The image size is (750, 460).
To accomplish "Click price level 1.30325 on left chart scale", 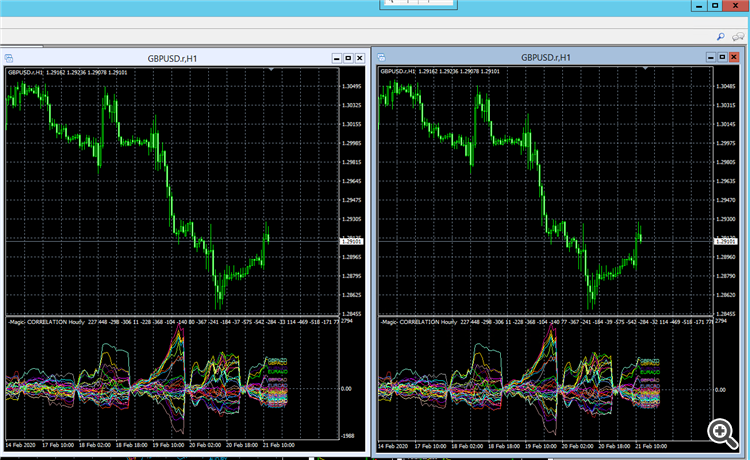I will pyautogui.click(x=352, y=105).
